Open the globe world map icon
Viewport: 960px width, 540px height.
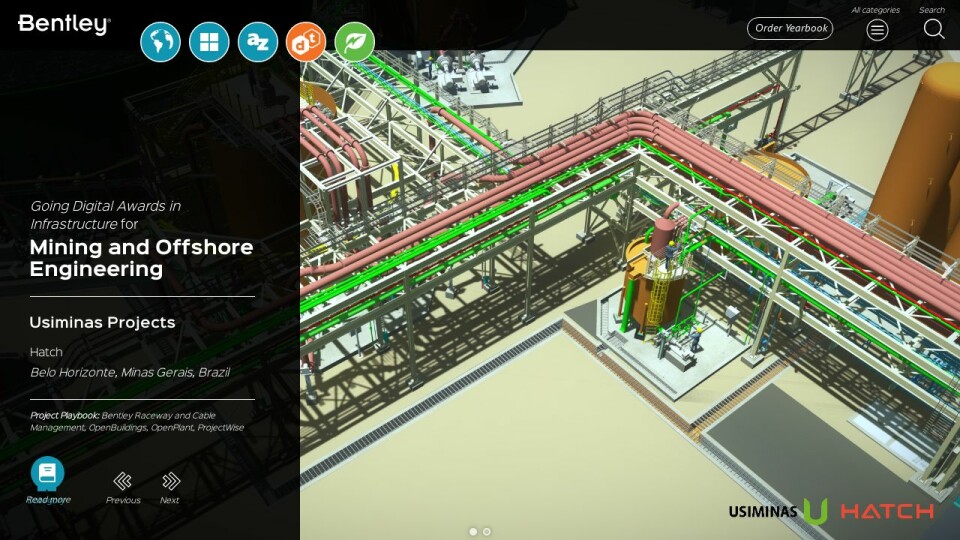point(160,42)
